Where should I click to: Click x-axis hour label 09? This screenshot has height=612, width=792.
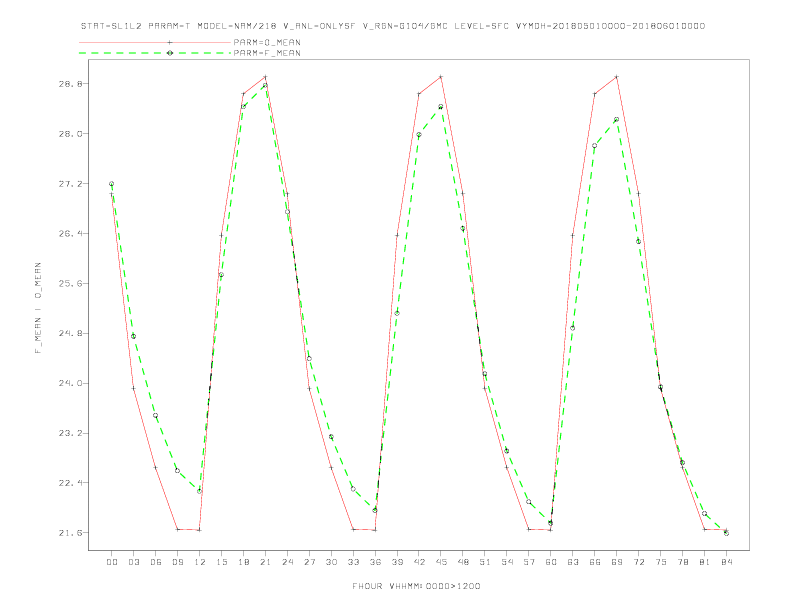[x=177, y=562]
